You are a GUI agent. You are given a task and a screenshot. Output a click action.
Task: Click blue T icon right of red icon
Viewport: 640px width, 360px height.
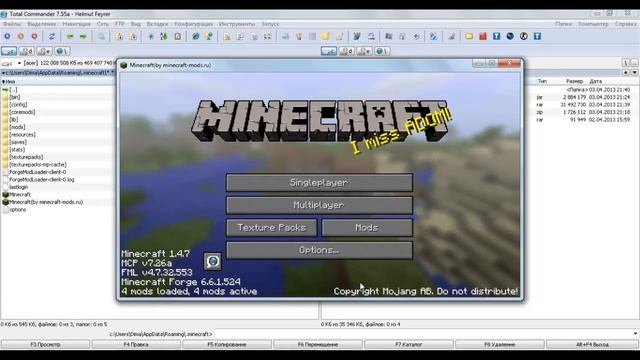(496, 36)
